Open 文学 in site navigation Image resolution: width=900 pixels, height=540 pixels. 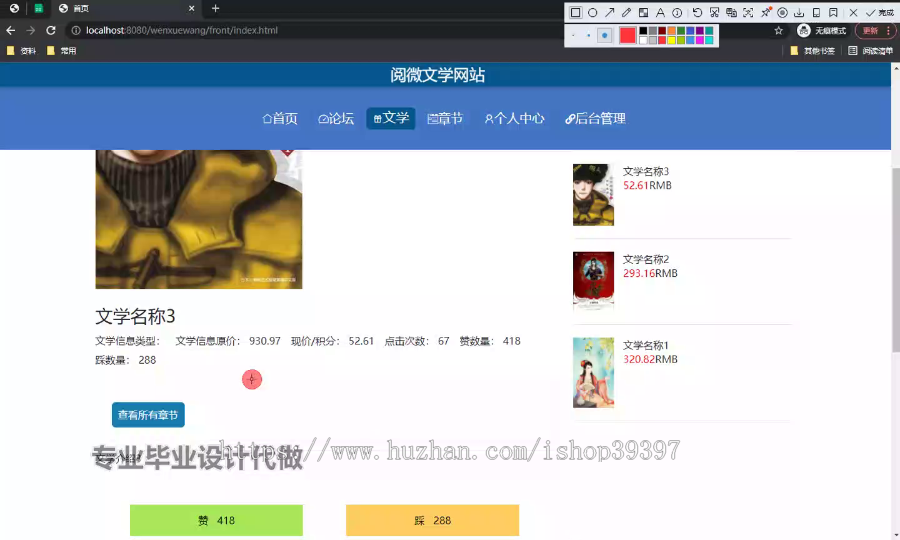pyautogui.click(x=391, y=118)
